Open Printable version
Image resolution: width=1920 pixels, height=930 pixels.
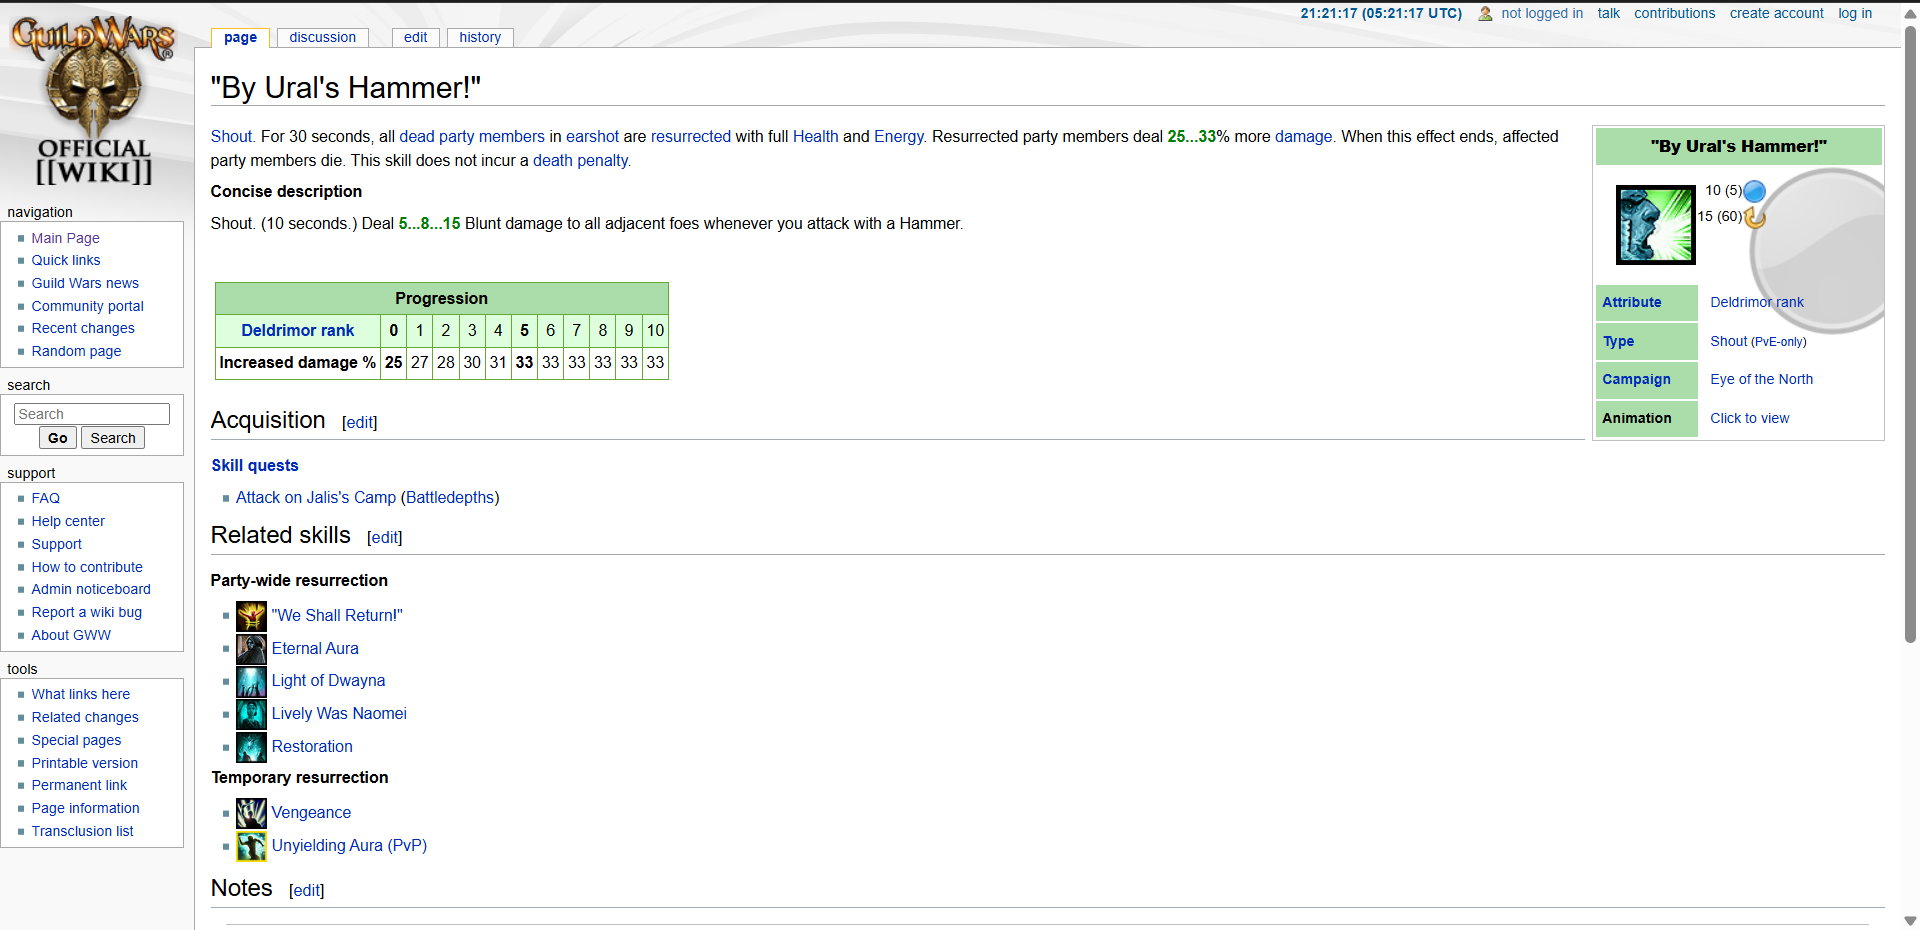click(x=85, y=763)
